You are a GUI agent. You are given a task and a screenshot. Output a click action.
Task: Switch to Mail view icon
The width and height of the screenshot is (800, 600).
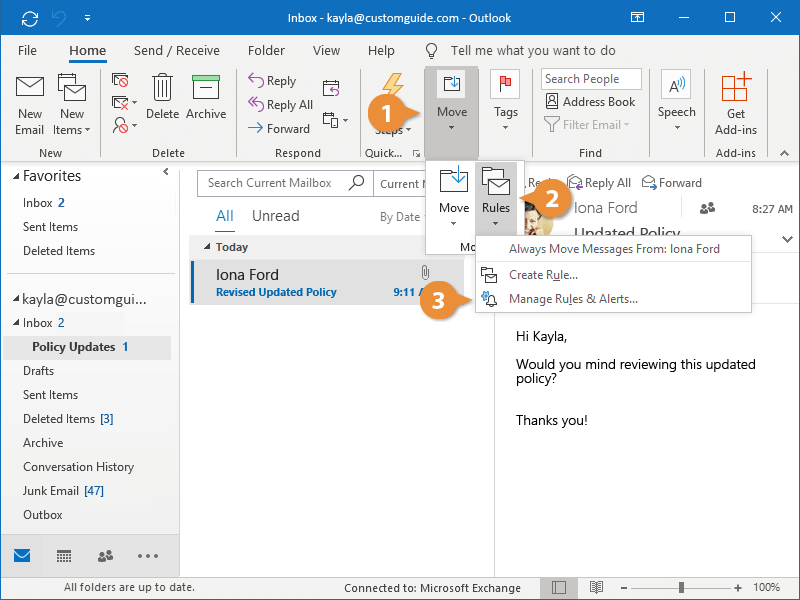point(22,556)
